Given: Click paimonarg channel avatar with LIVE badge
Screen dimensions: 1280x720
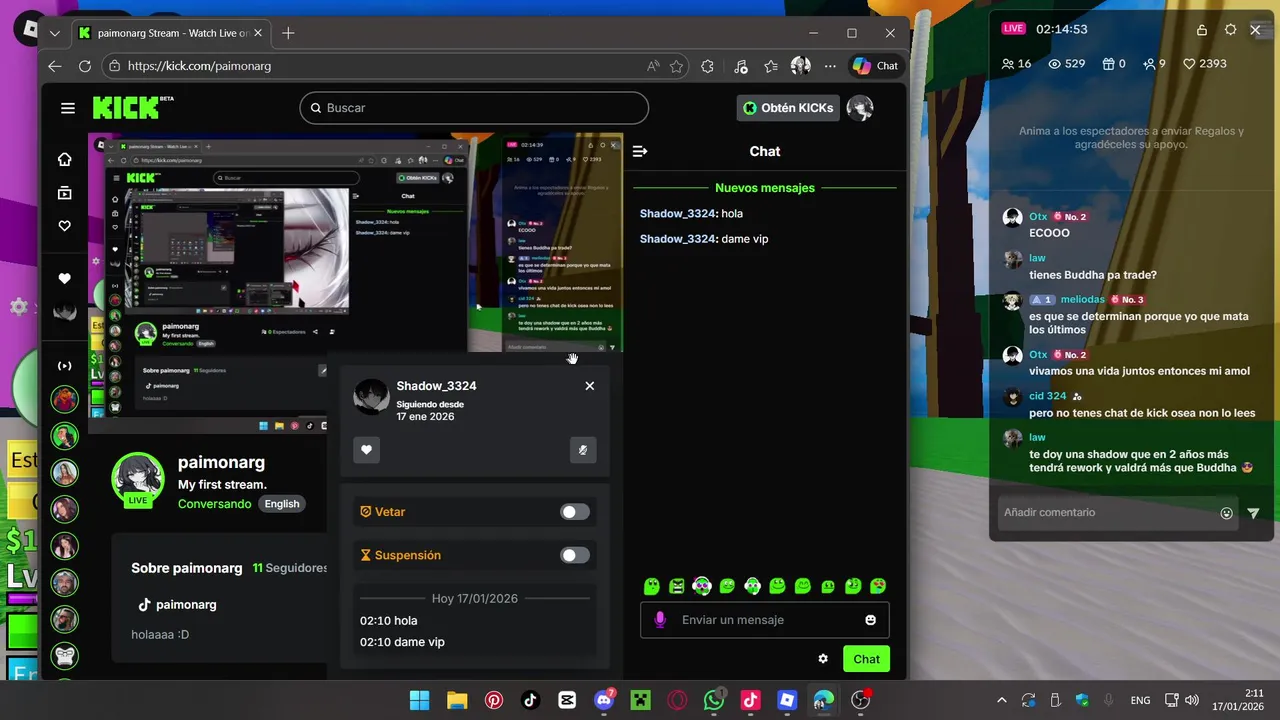Looking at the screenshot, I should (138, 481).
